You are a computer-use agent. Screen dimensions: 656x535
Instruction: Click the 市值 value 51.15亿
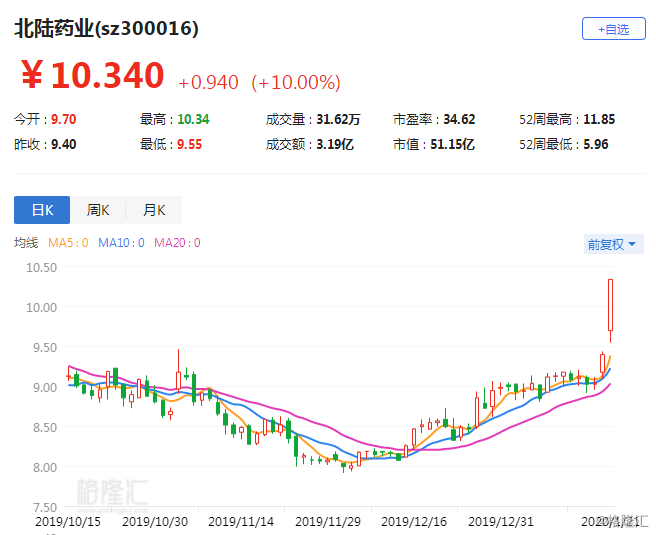coord(452,144)
